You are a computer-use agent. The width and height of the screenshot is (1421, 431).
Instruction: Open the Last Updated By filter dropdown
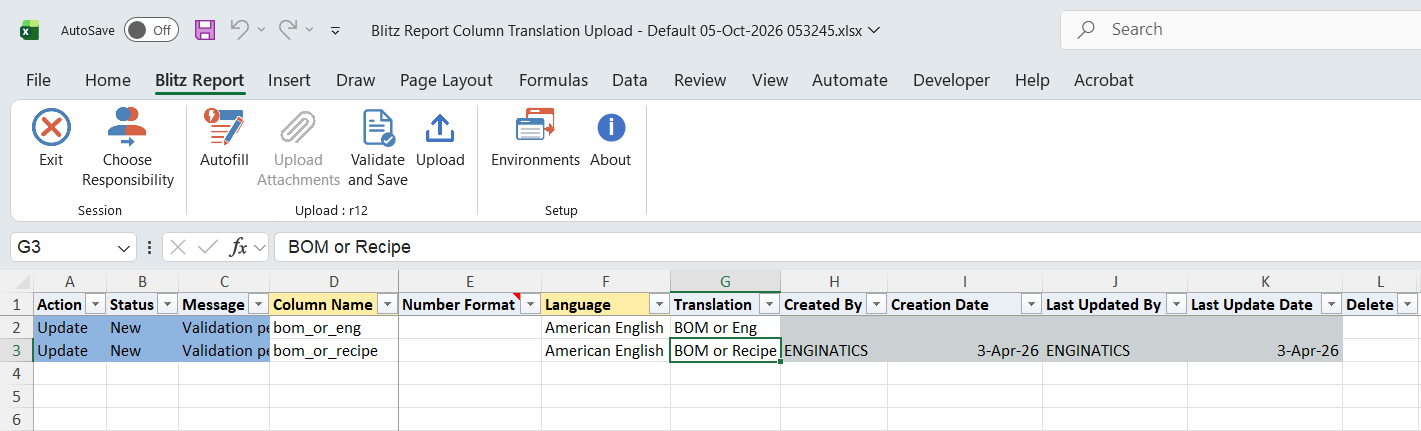point(1176,304)
